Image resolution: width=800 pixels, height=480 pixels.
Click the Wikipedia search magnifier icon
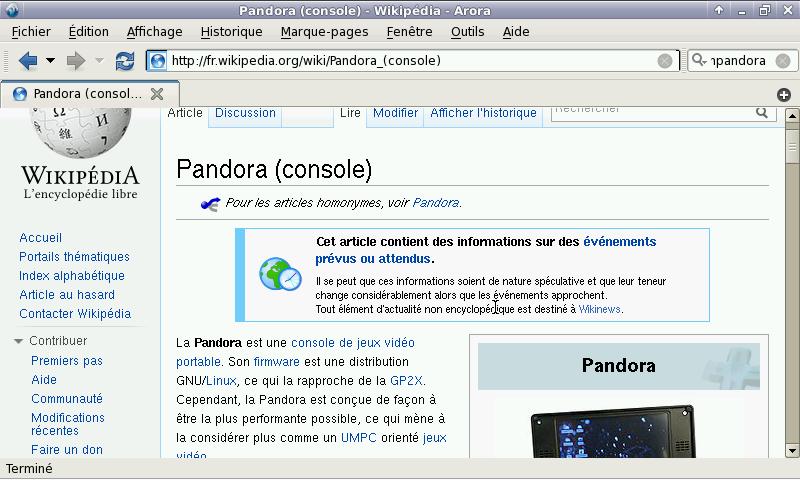coord(762,112)
